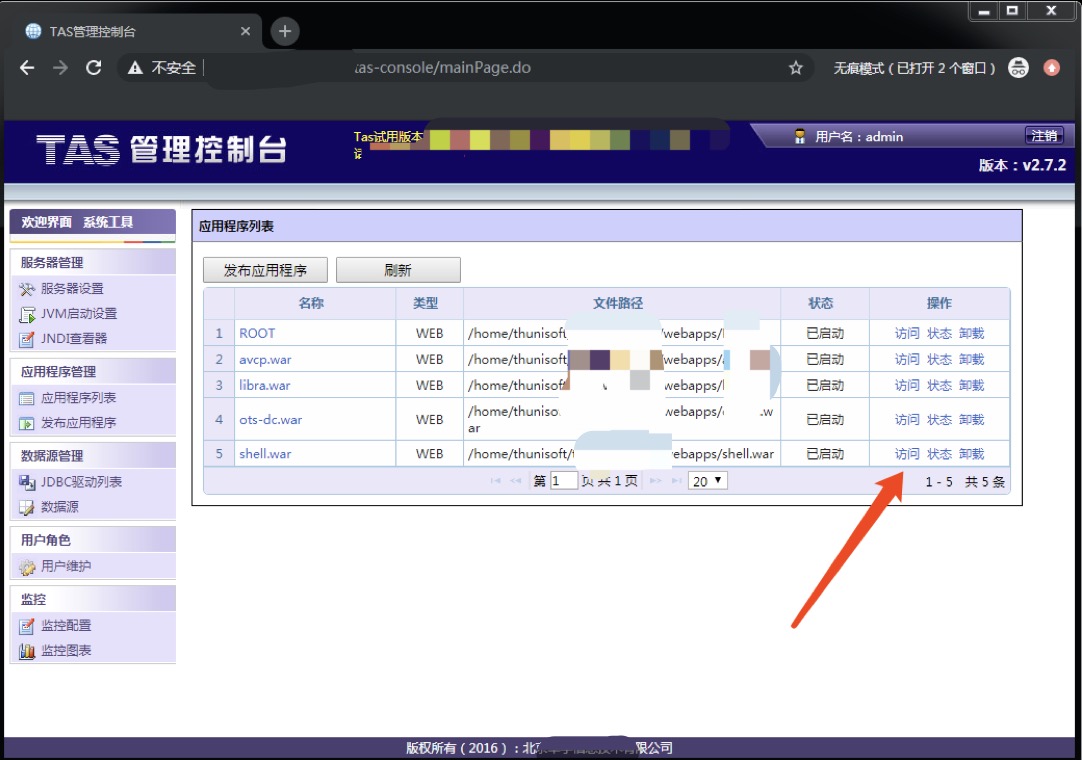1082x760 pixels.
Task: Open 应用程序列表 in the sidebar
Action: coord(78,398)
